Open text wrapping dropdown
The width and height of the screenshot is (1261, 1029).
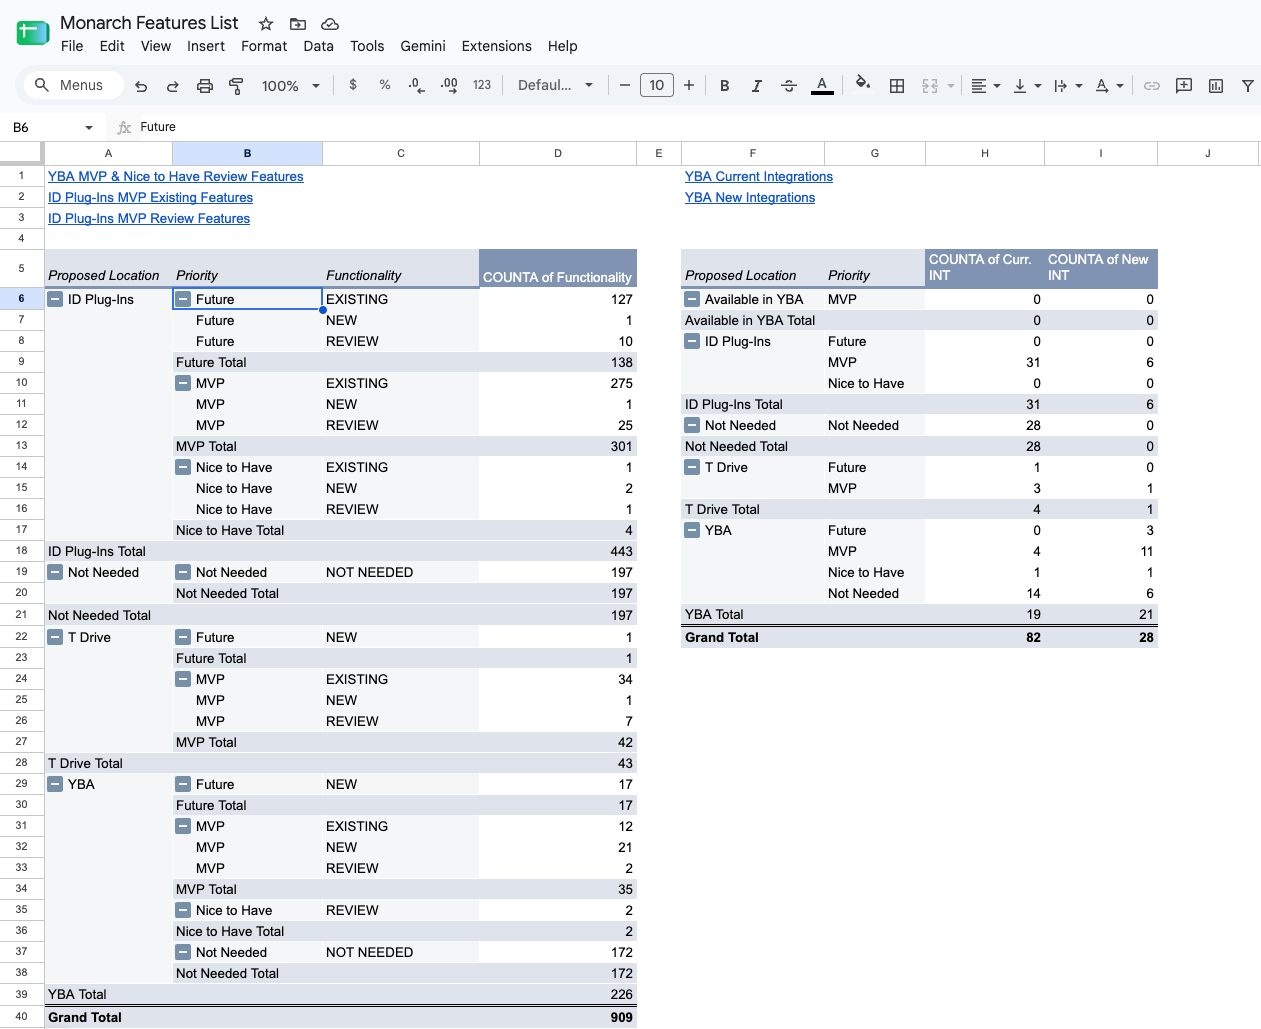tap(1068, 86)
